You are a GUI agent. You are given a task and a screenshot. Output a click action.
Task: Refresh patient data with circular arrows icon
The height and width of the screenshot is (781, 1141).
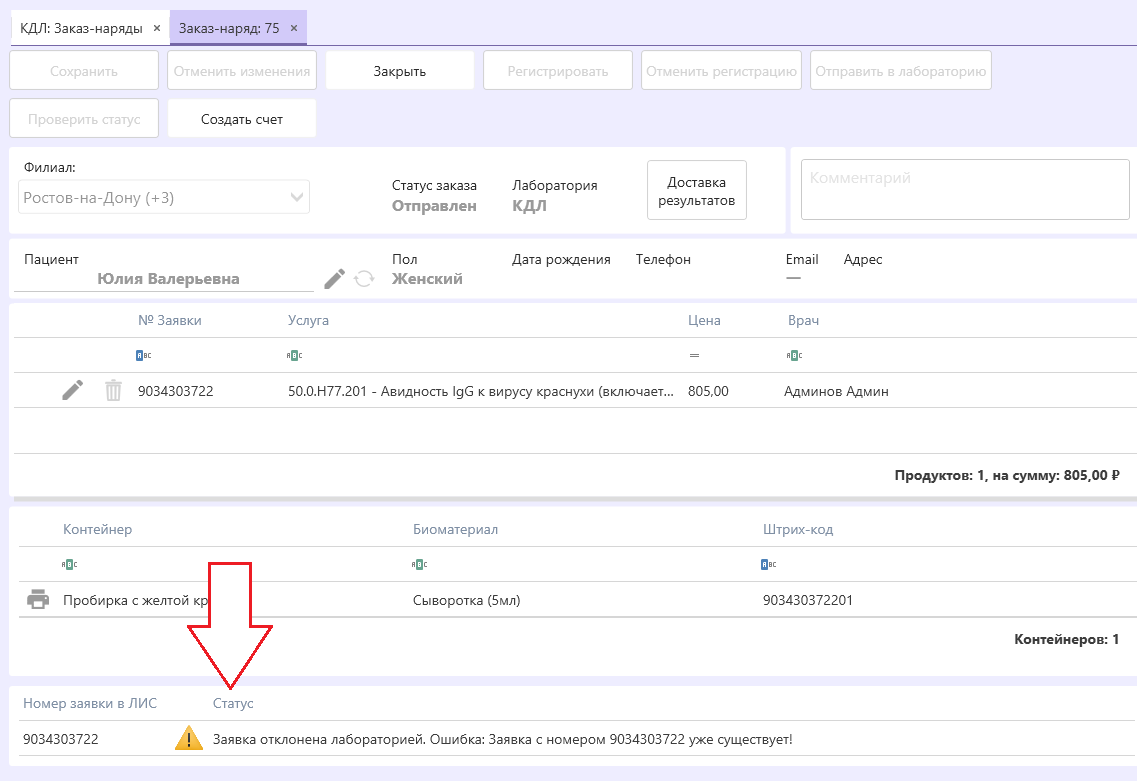pyautogui.click(x=364, y=279)
